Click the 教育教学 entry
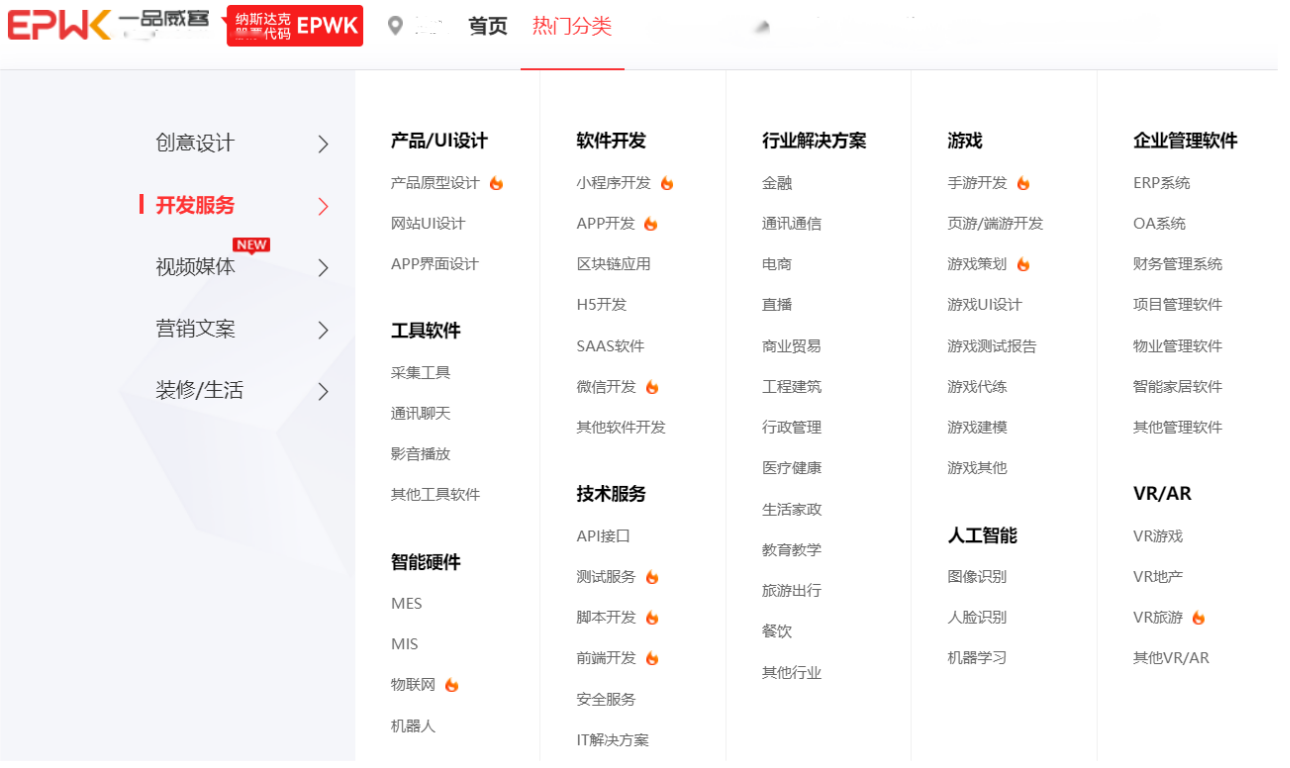The height and width of the screenshot is (768, 1290). point(792,550)
